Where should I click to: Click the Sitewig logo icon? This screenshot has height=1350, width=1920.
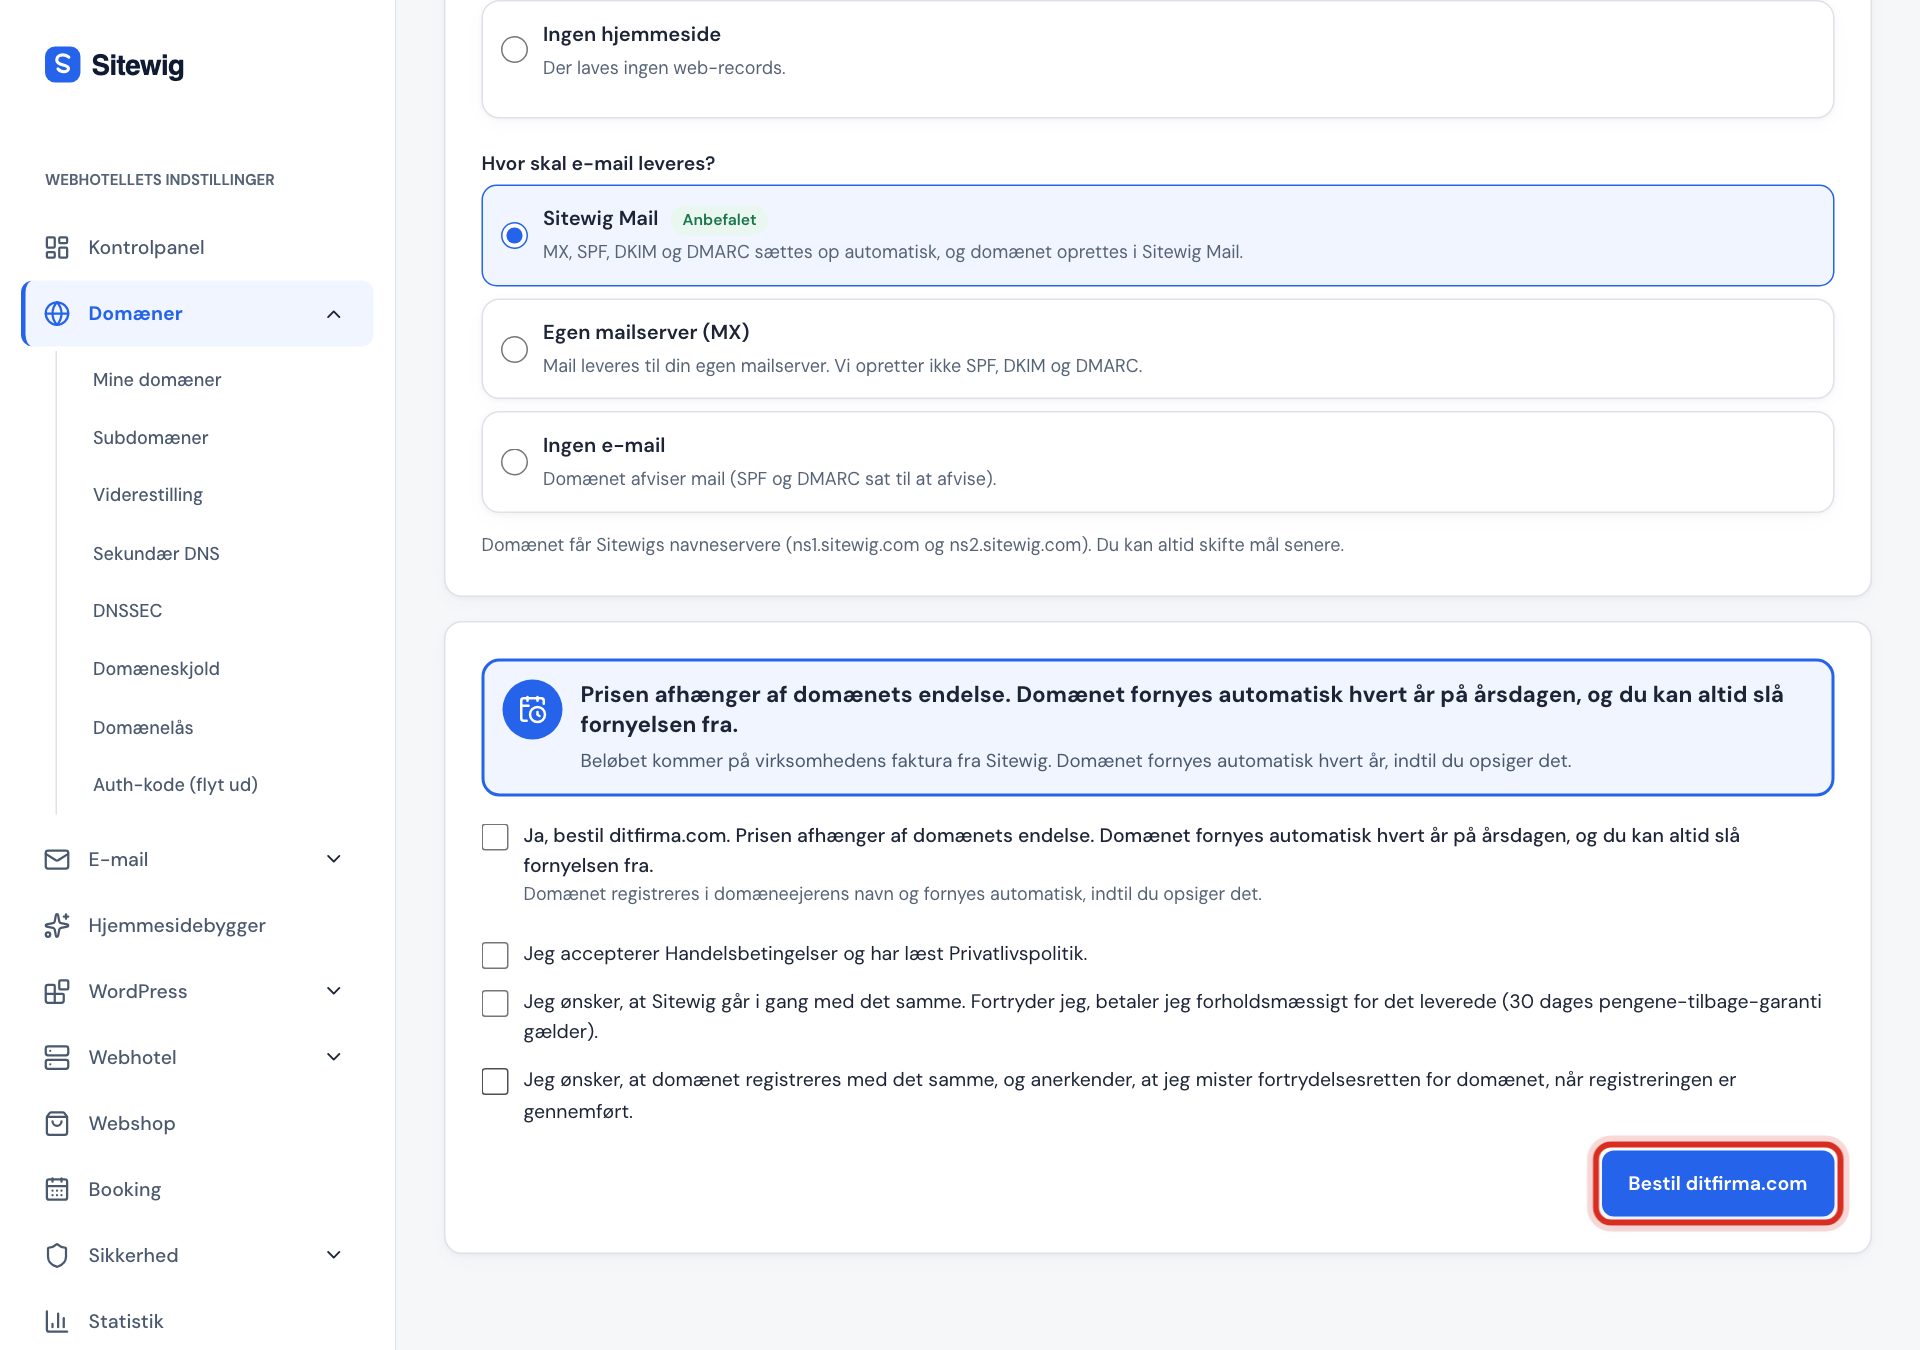[x=62, y=65]
